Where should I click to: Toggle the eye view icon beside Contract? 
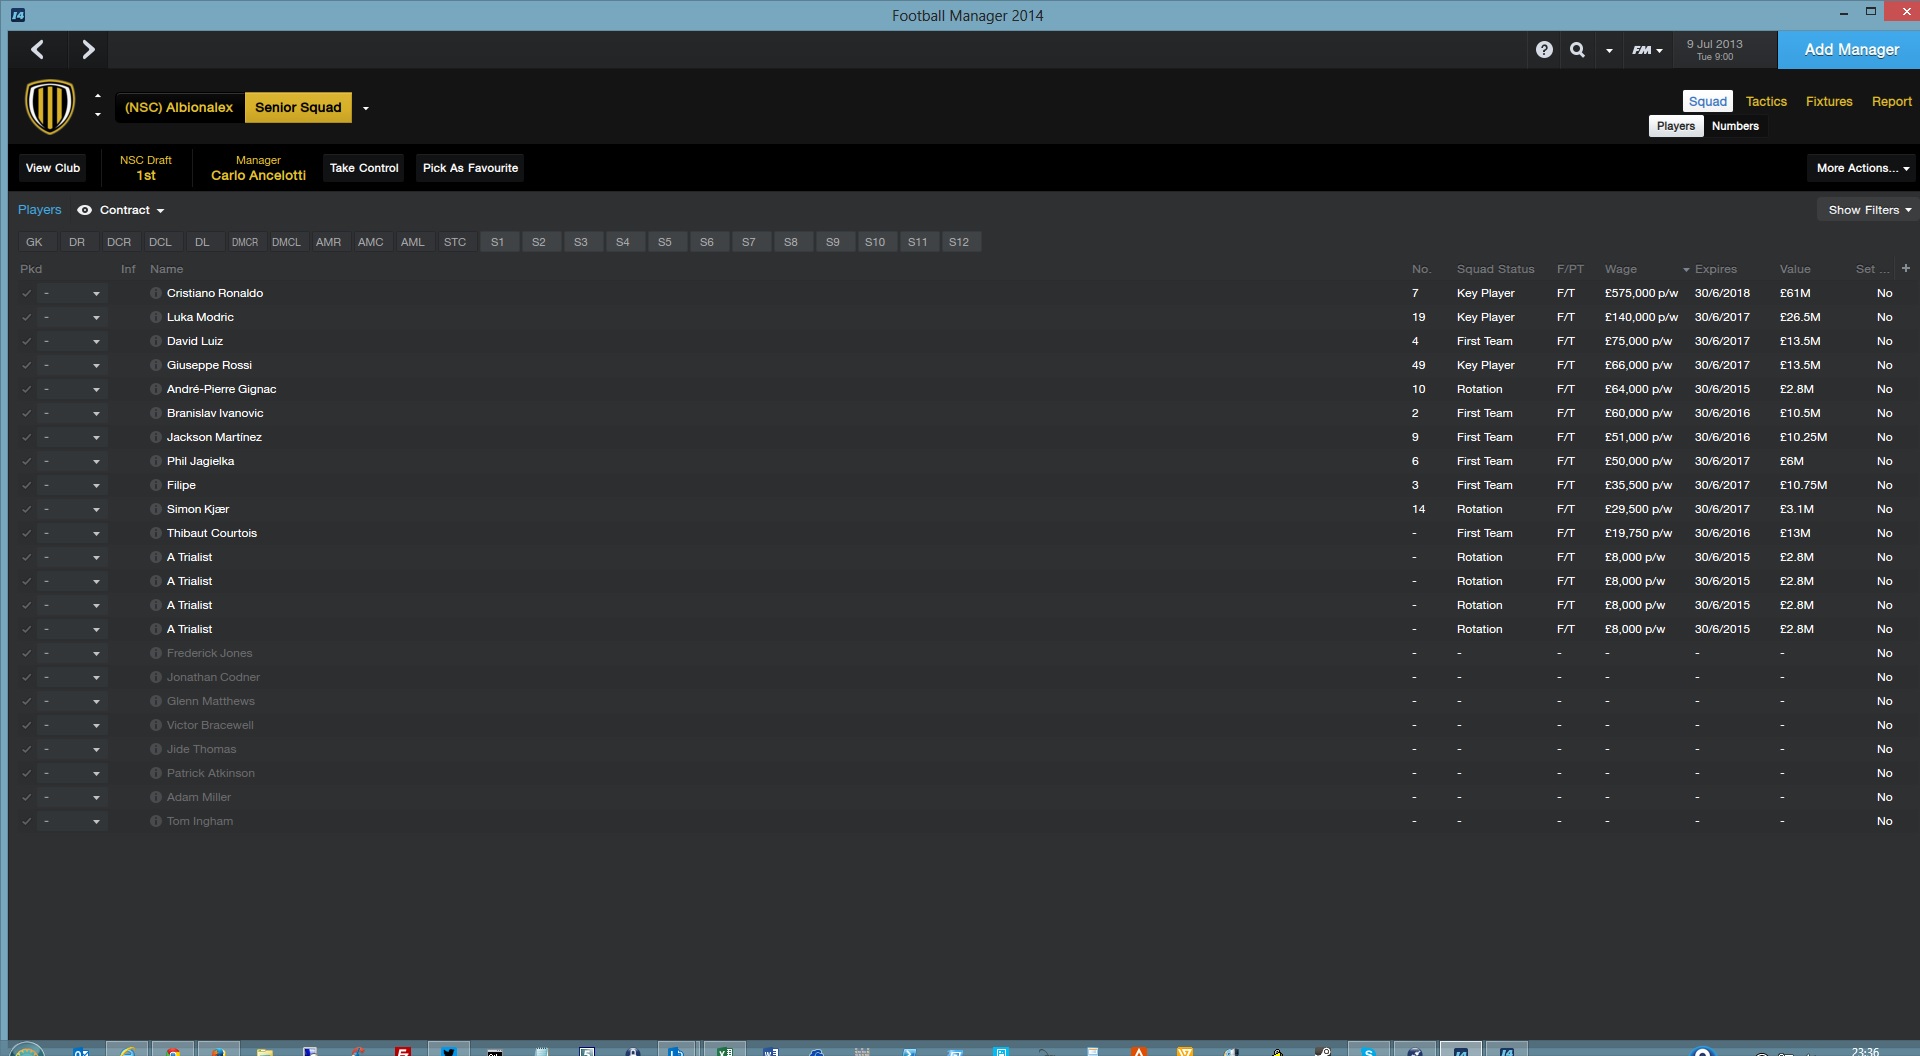pos(85,210)
